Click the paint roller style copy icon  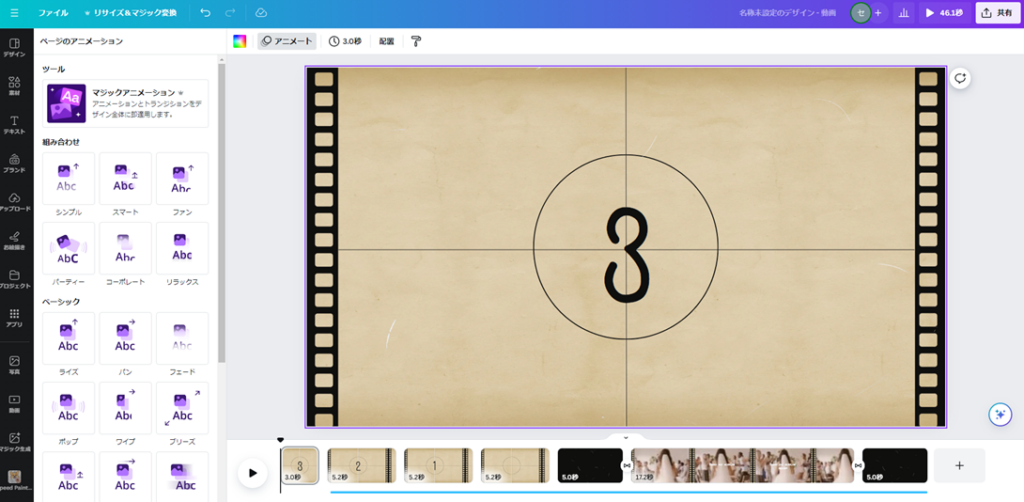coord(416,41)
